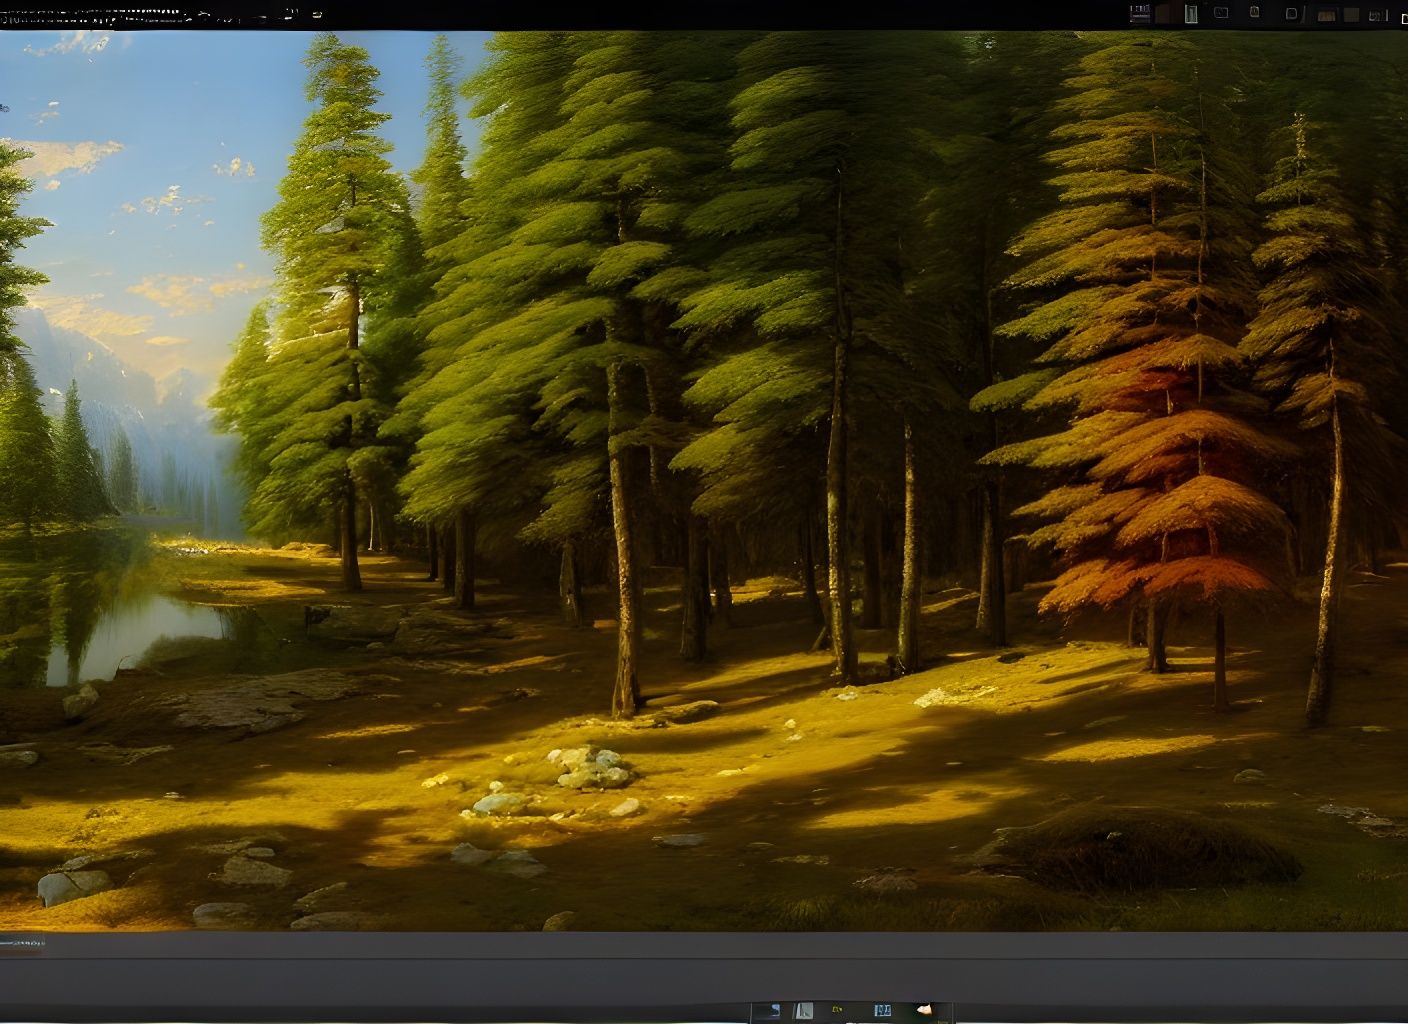Viewport: 1408px width, 1024px height.
Task: Click the forest landscape painting in the viewer
Action: [x=704, y=481]
